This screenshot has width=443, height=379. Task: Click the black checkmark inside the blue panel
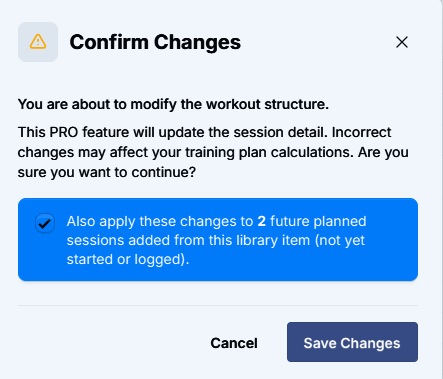45,223
